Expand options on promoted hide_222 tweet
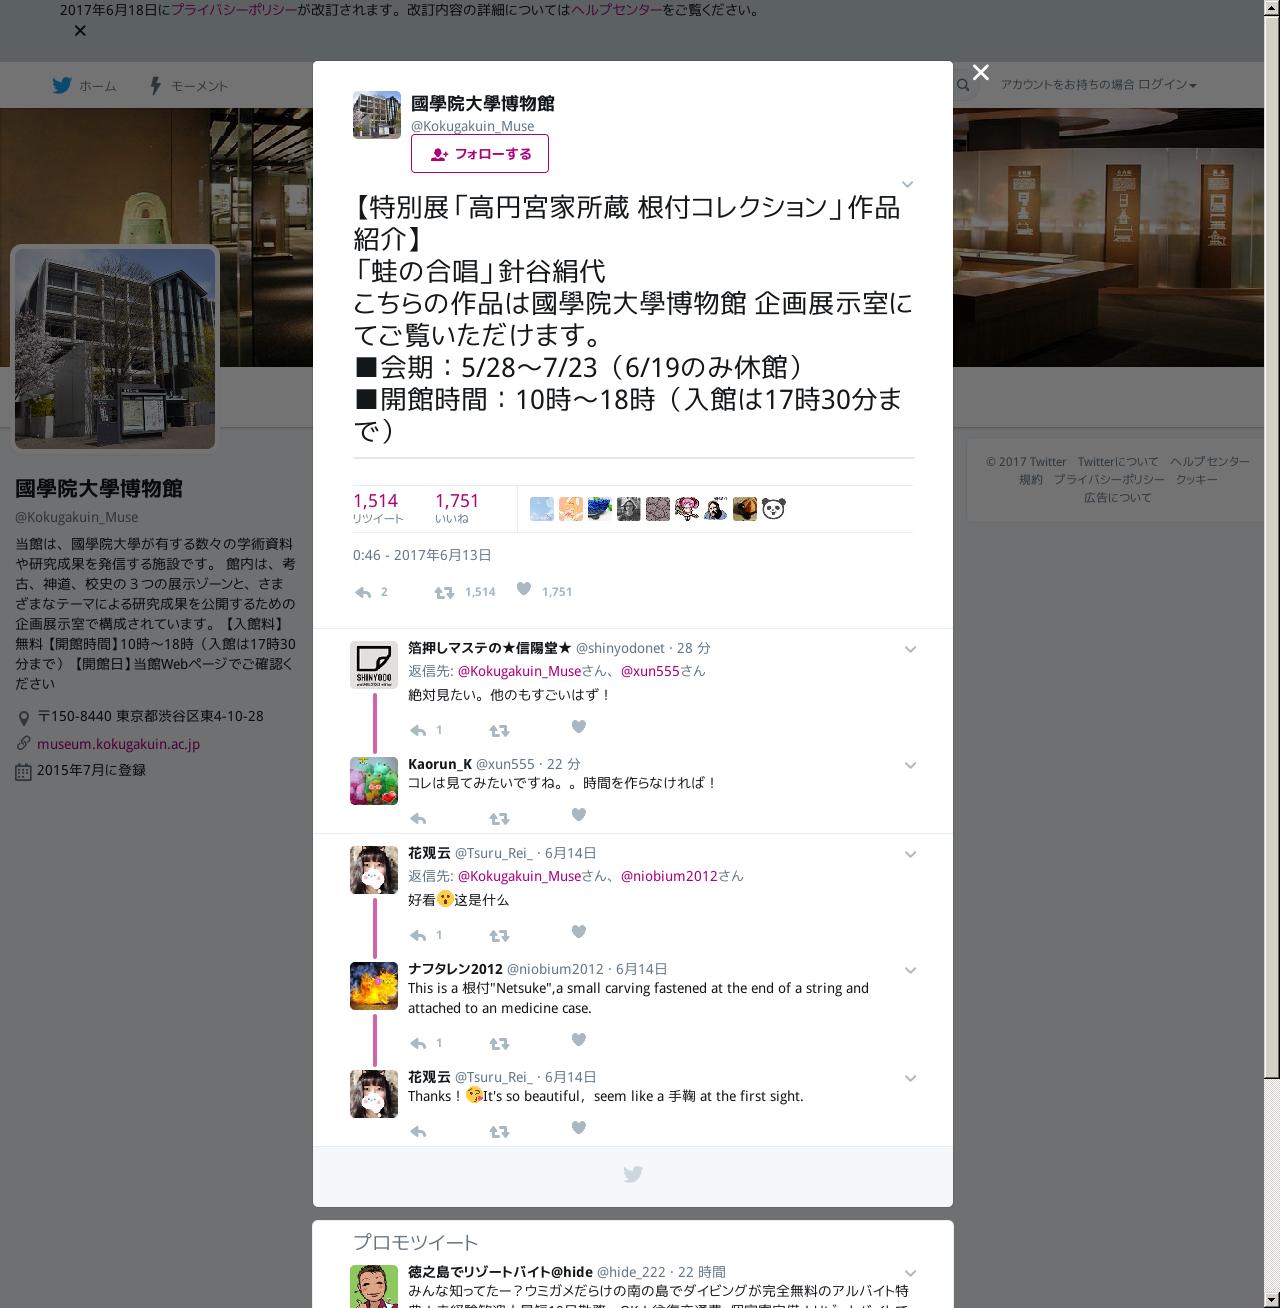 911,1274
